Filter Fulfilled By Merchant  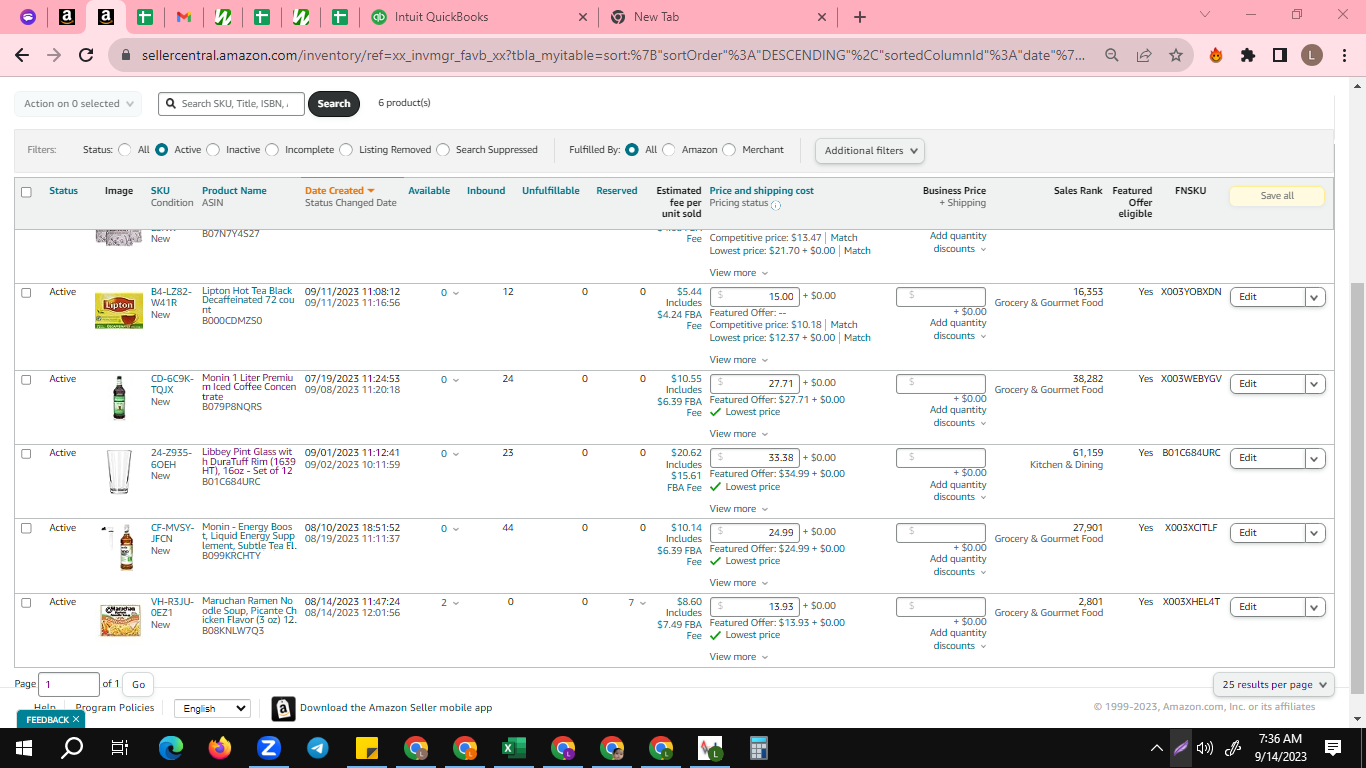tap(730, 150)
